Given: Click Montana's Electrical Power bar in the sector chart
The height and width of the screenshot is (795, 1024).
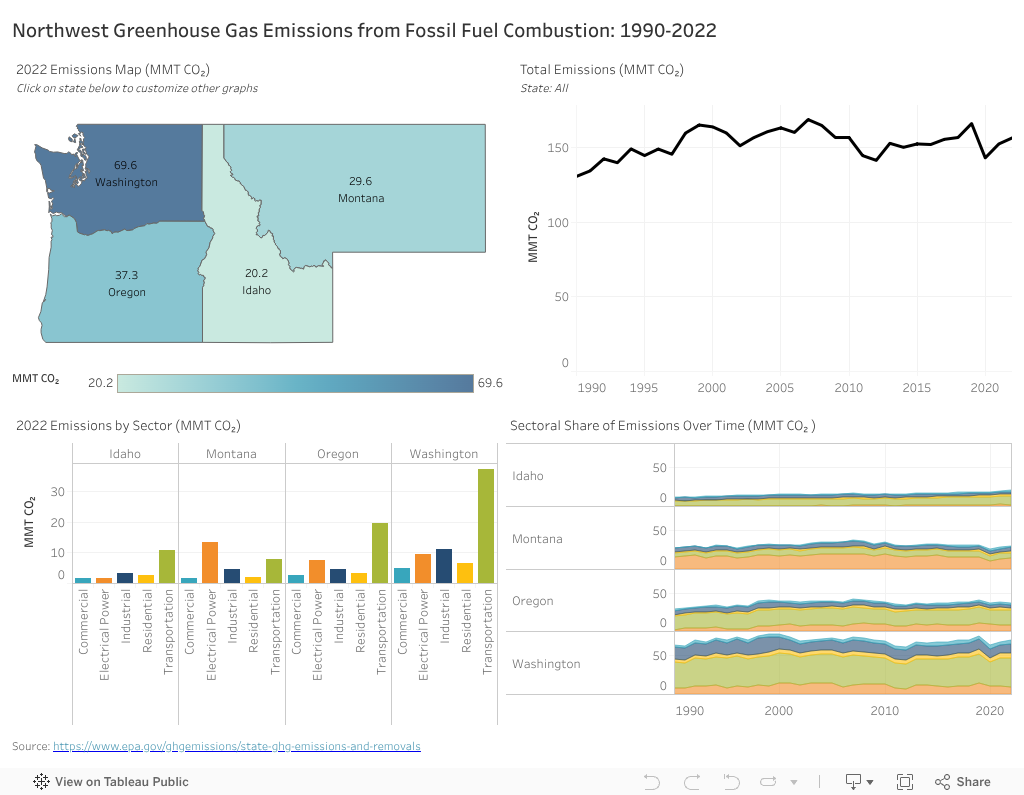Looking at the screenshot, I should [212, 560].
